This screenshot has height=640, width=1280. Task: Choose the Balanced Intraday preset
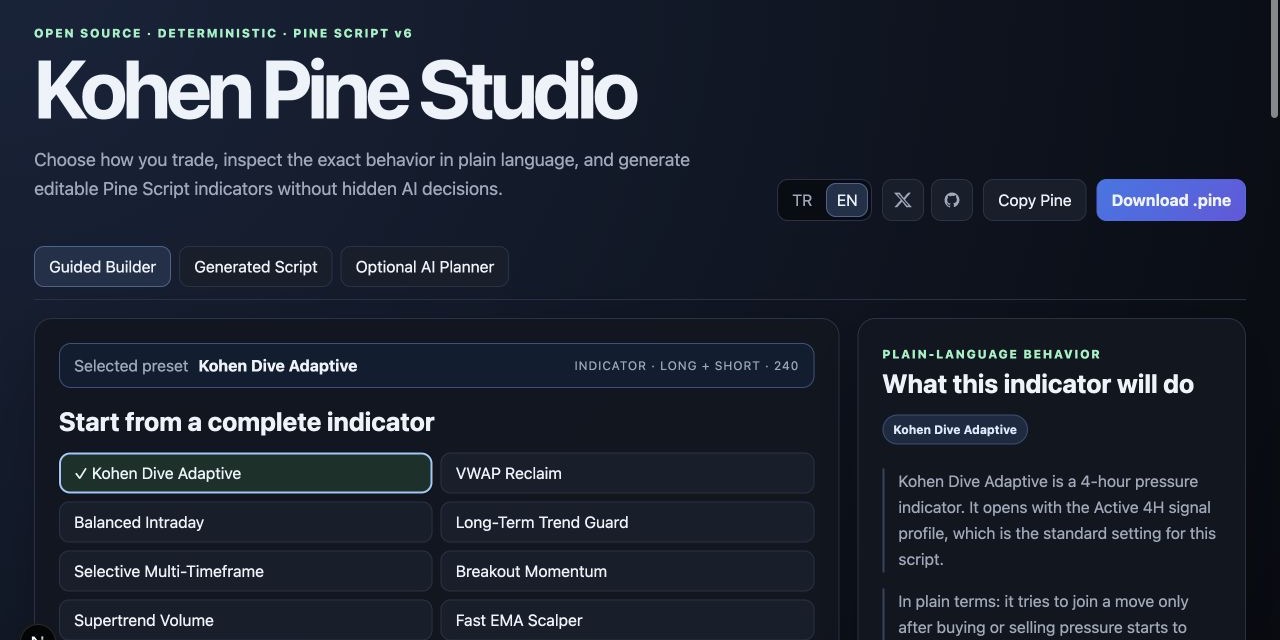tap(246, 522)
